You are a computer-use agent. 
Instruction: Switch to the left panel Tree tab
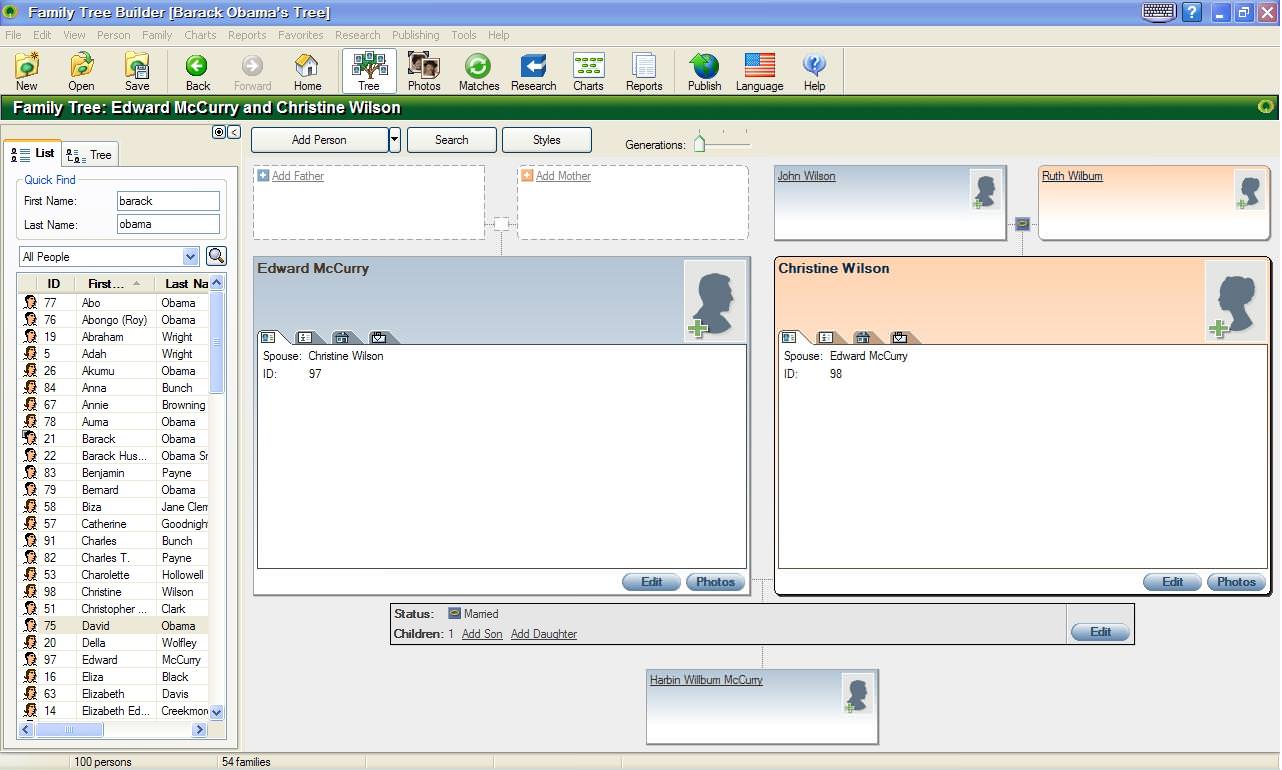pyautogui.click(x=90, y=154)
